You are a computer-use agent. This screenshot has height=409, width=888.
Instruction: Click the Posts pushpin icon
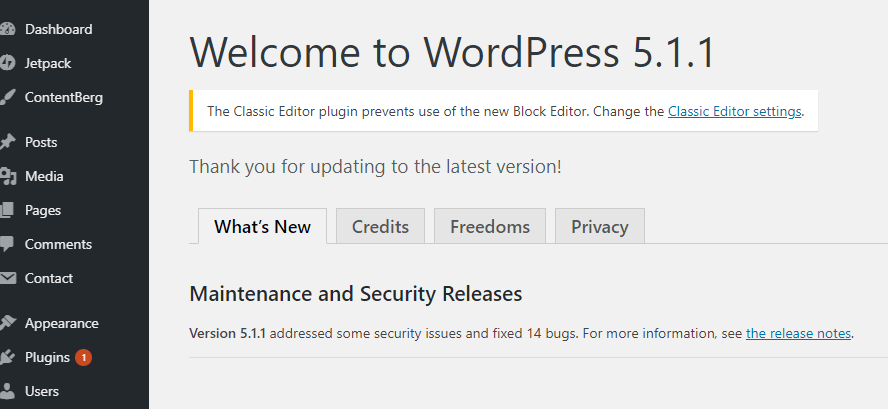pyautogui.click(x=6, y=142)
